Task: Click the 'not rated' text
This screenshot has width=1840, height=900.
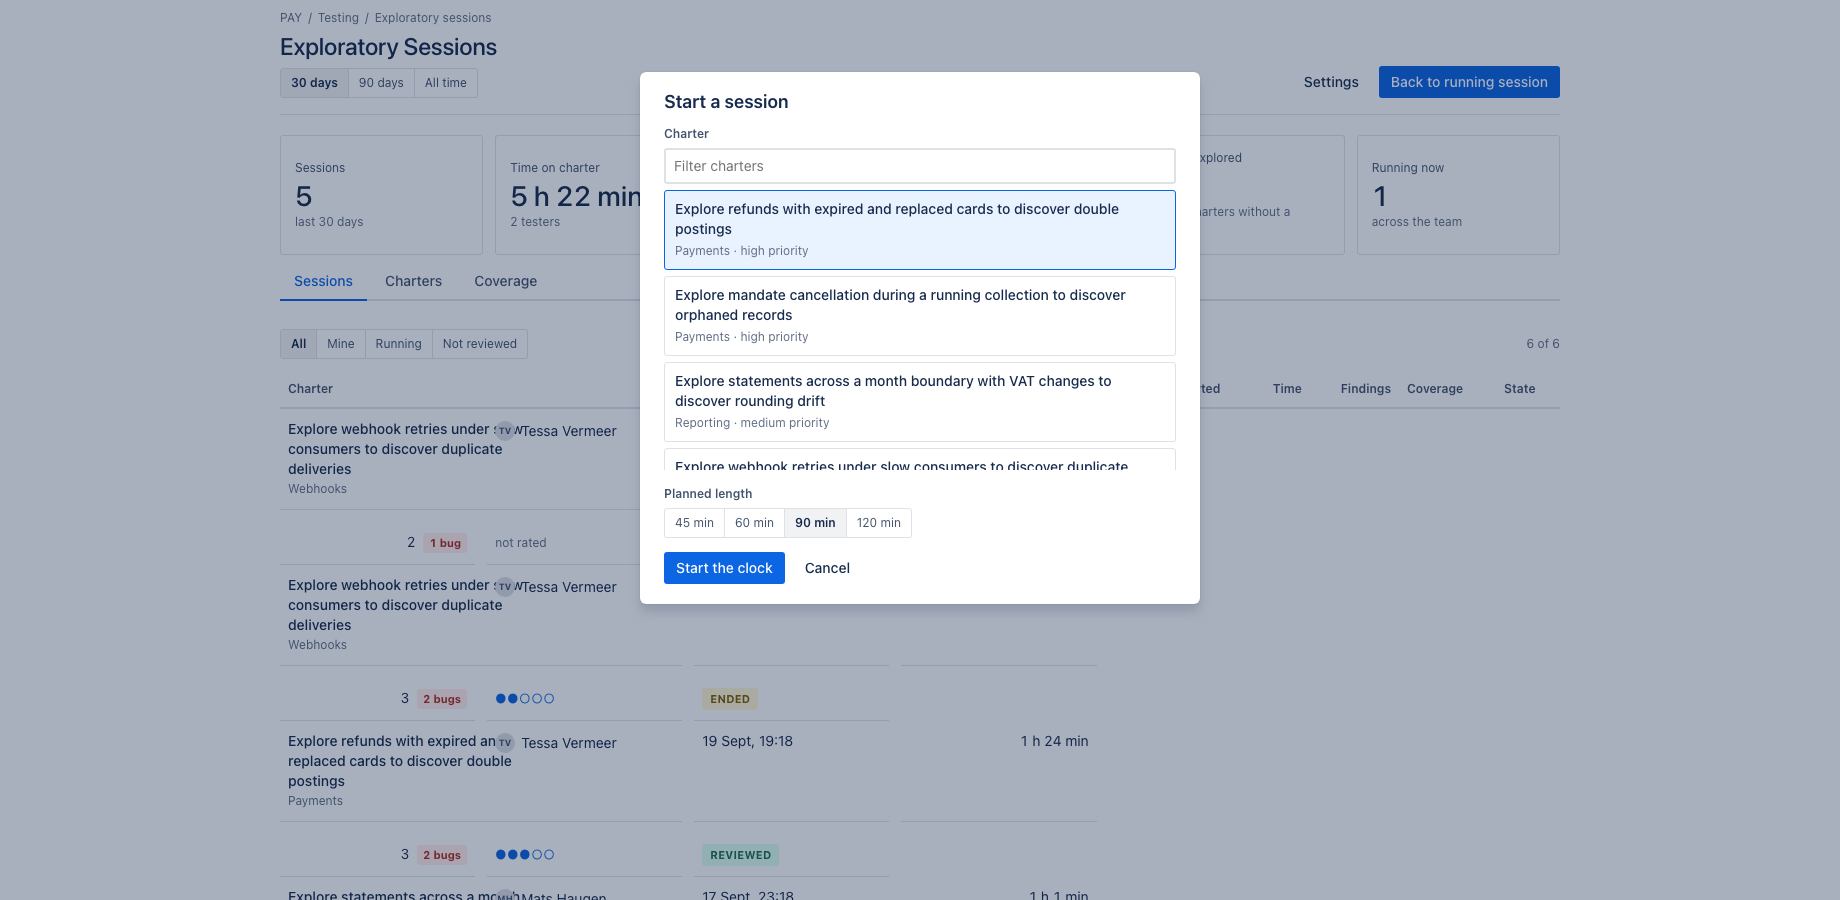Action: 520,543
